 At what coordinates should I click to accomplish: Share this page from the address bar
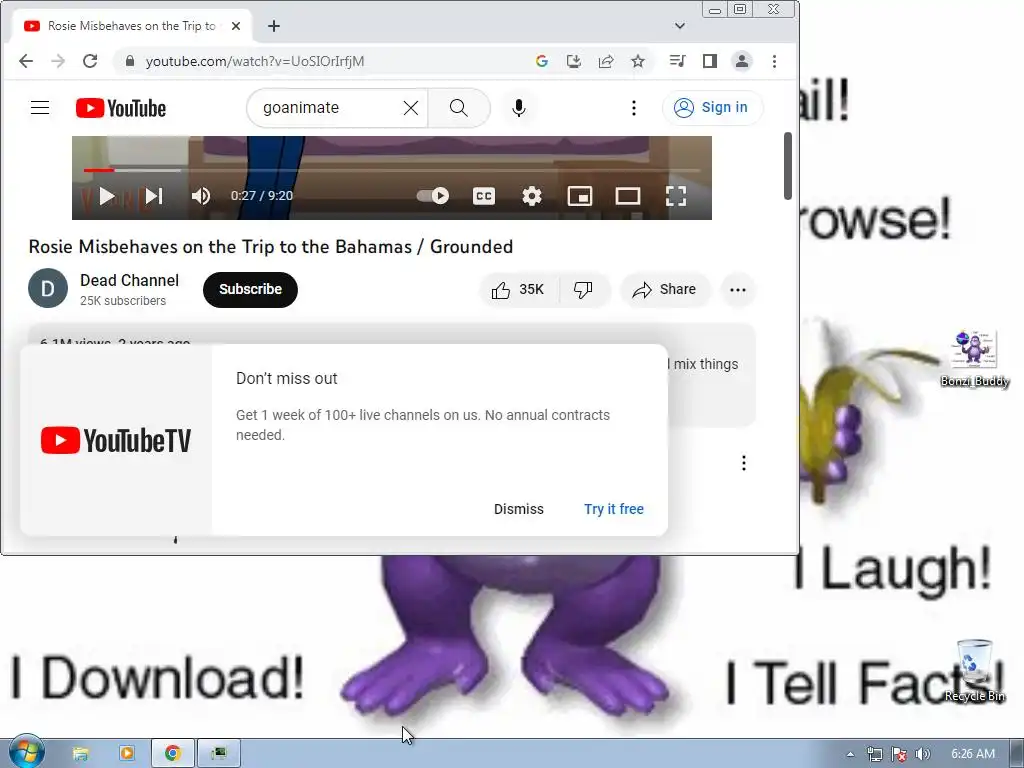(605, 61)
